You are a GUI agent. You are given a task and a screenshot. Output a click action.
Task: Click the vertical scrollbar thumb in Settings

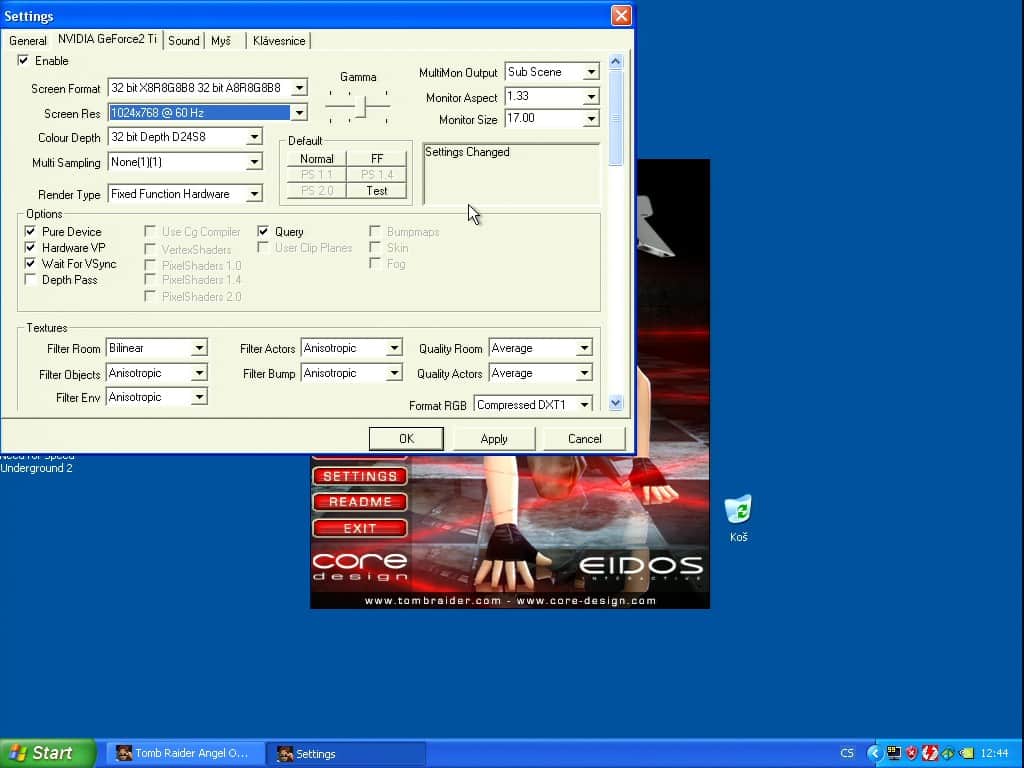615,118
